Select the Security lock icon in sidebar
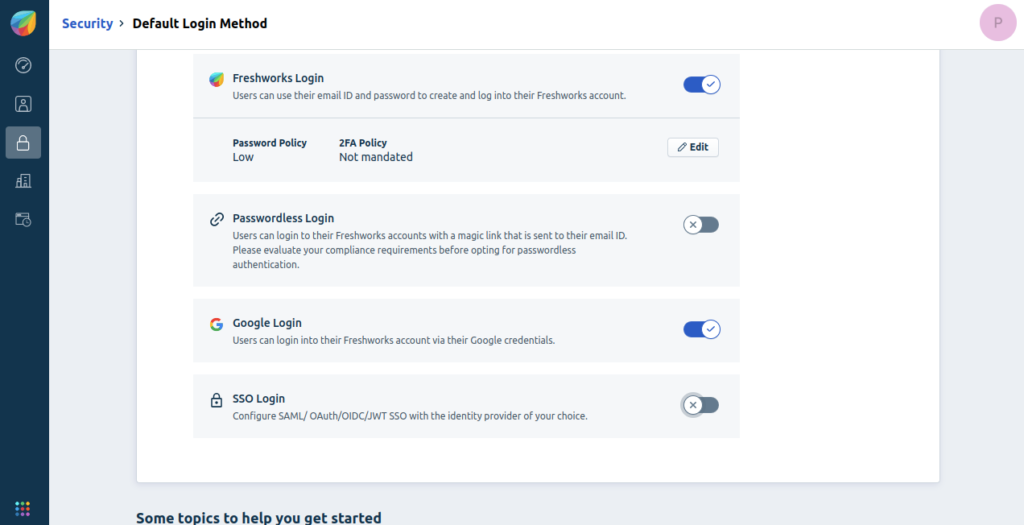 pos(24,142)
